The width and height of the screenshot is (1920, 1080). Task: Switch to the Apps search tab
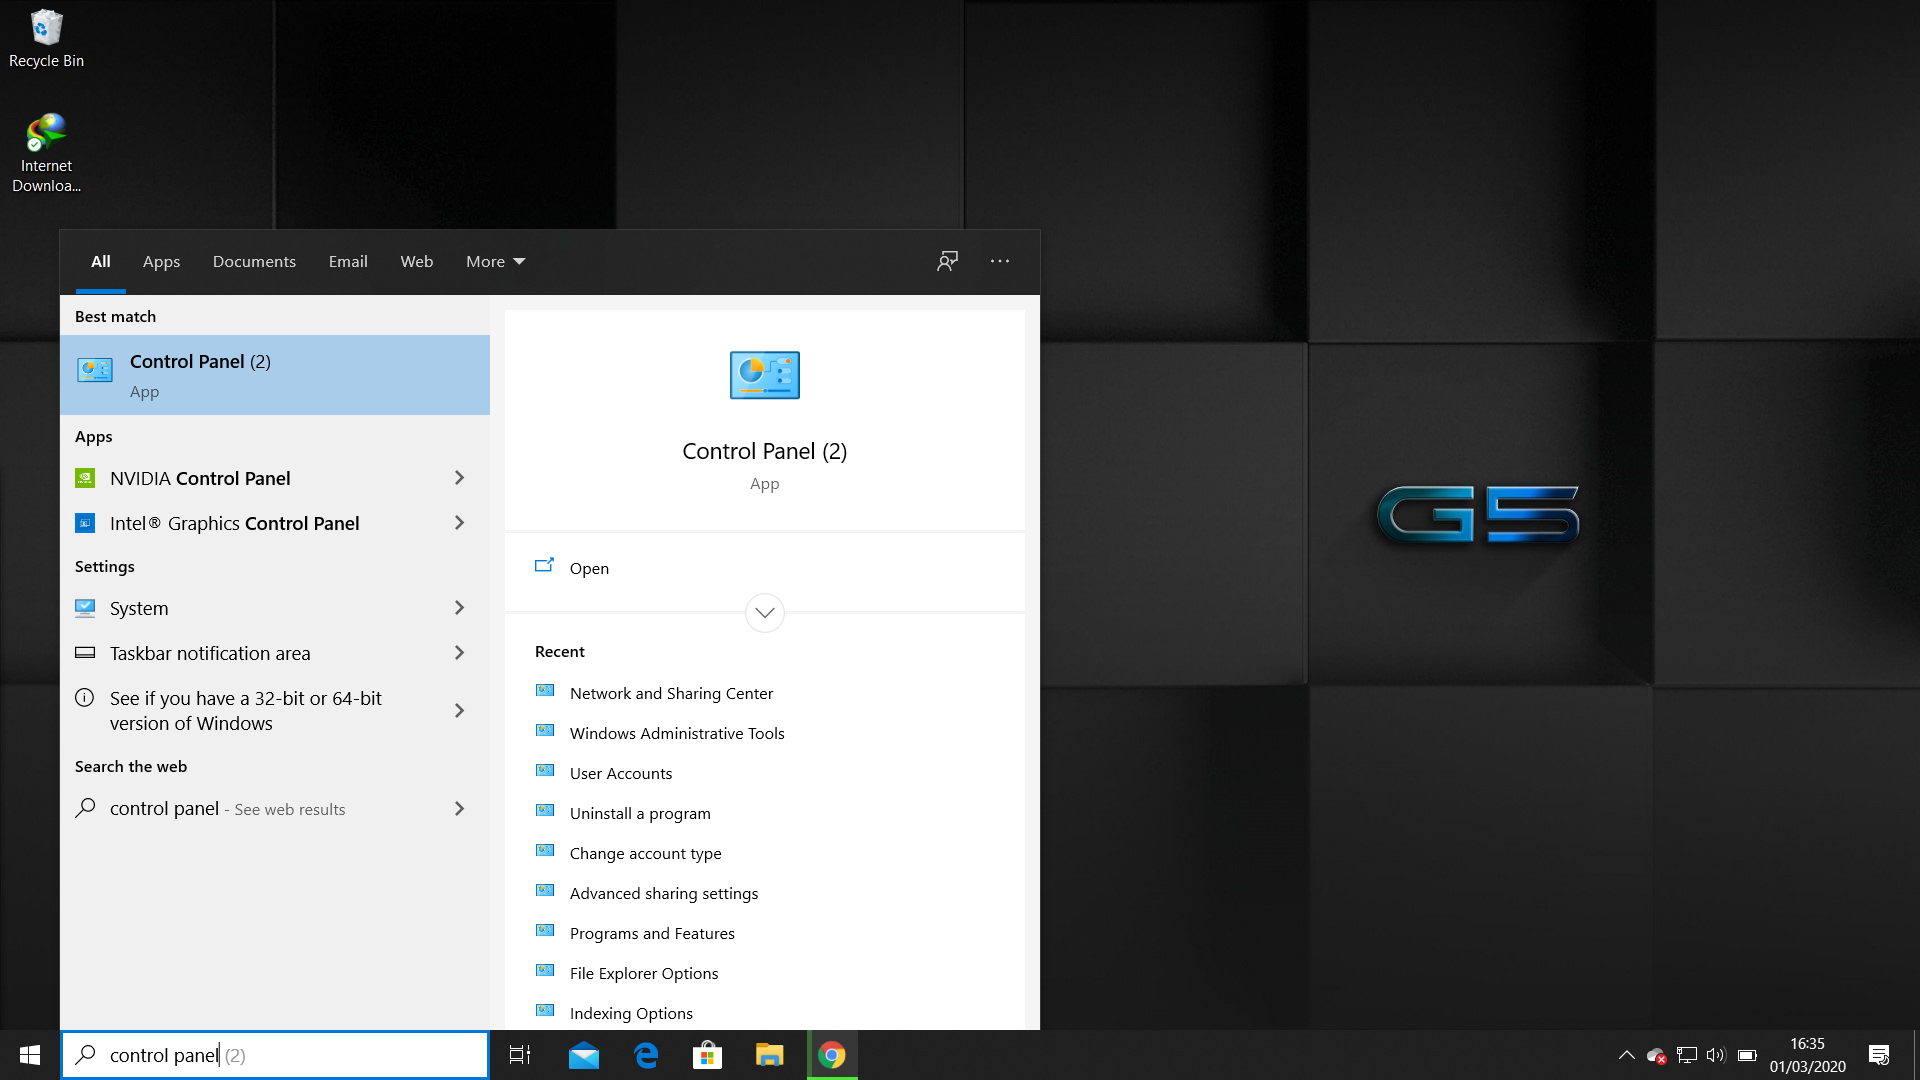pos(161,261)
